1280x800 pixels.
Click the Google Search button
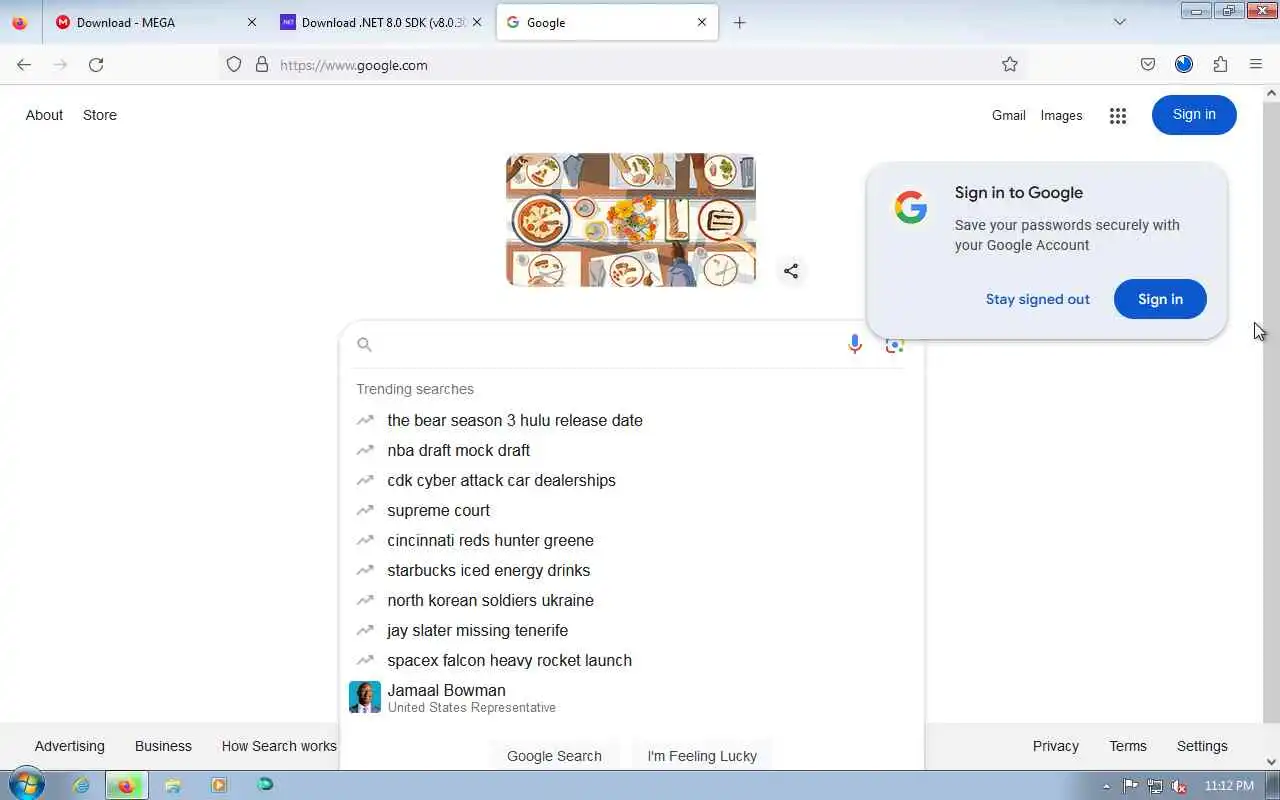(554, 756)
